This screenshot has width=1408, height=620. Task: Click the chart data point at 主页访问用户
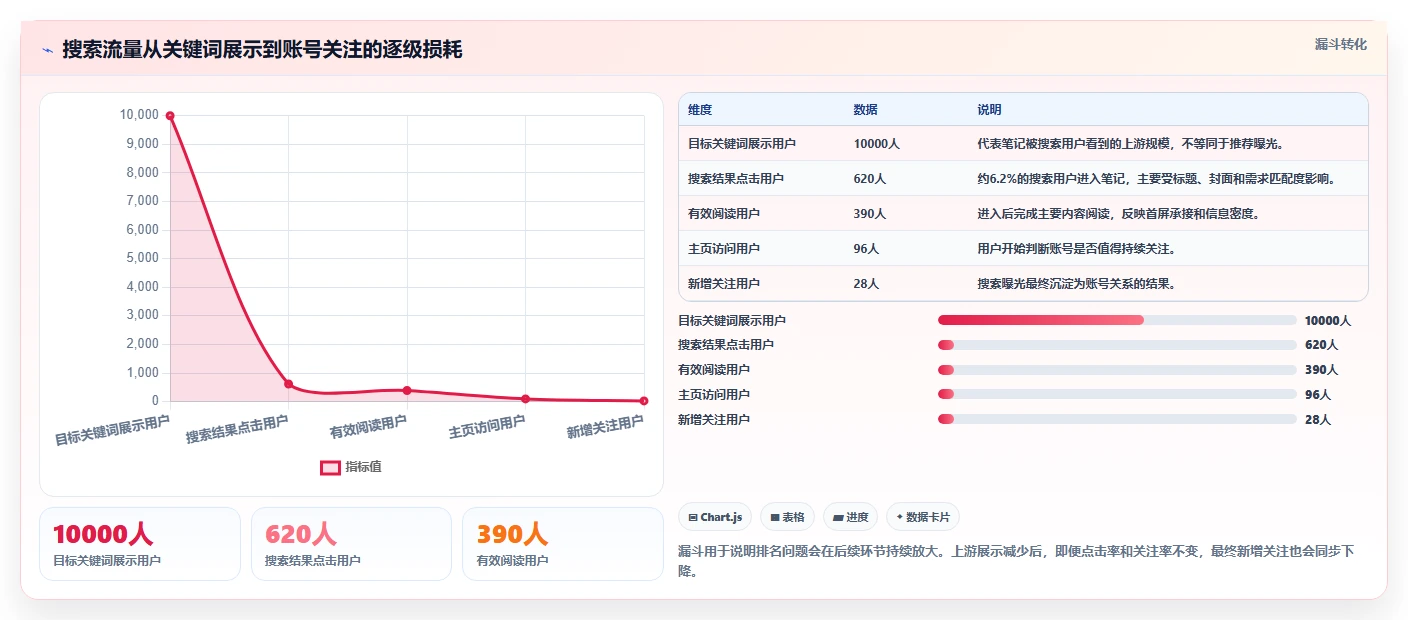click(x=525, y=399)
